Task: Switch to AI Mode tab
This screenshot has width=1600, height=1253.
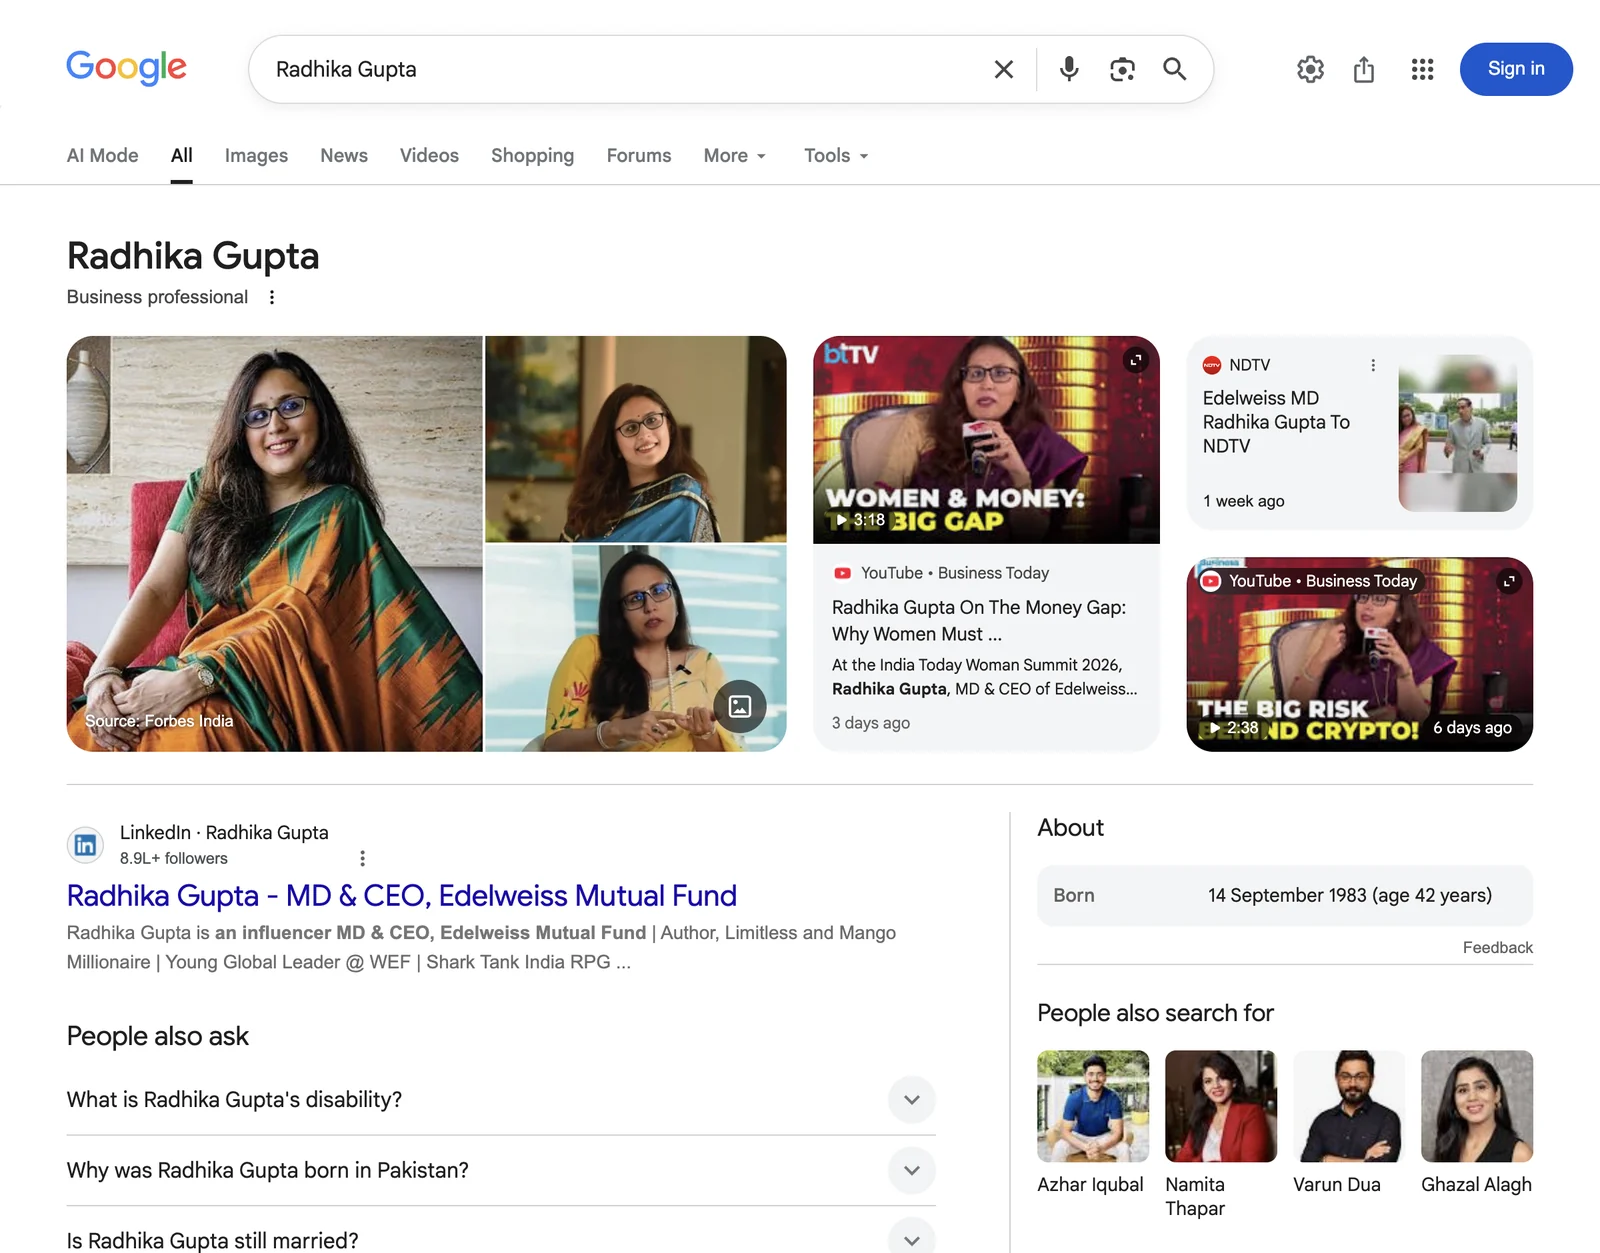Action: [102, 155]
